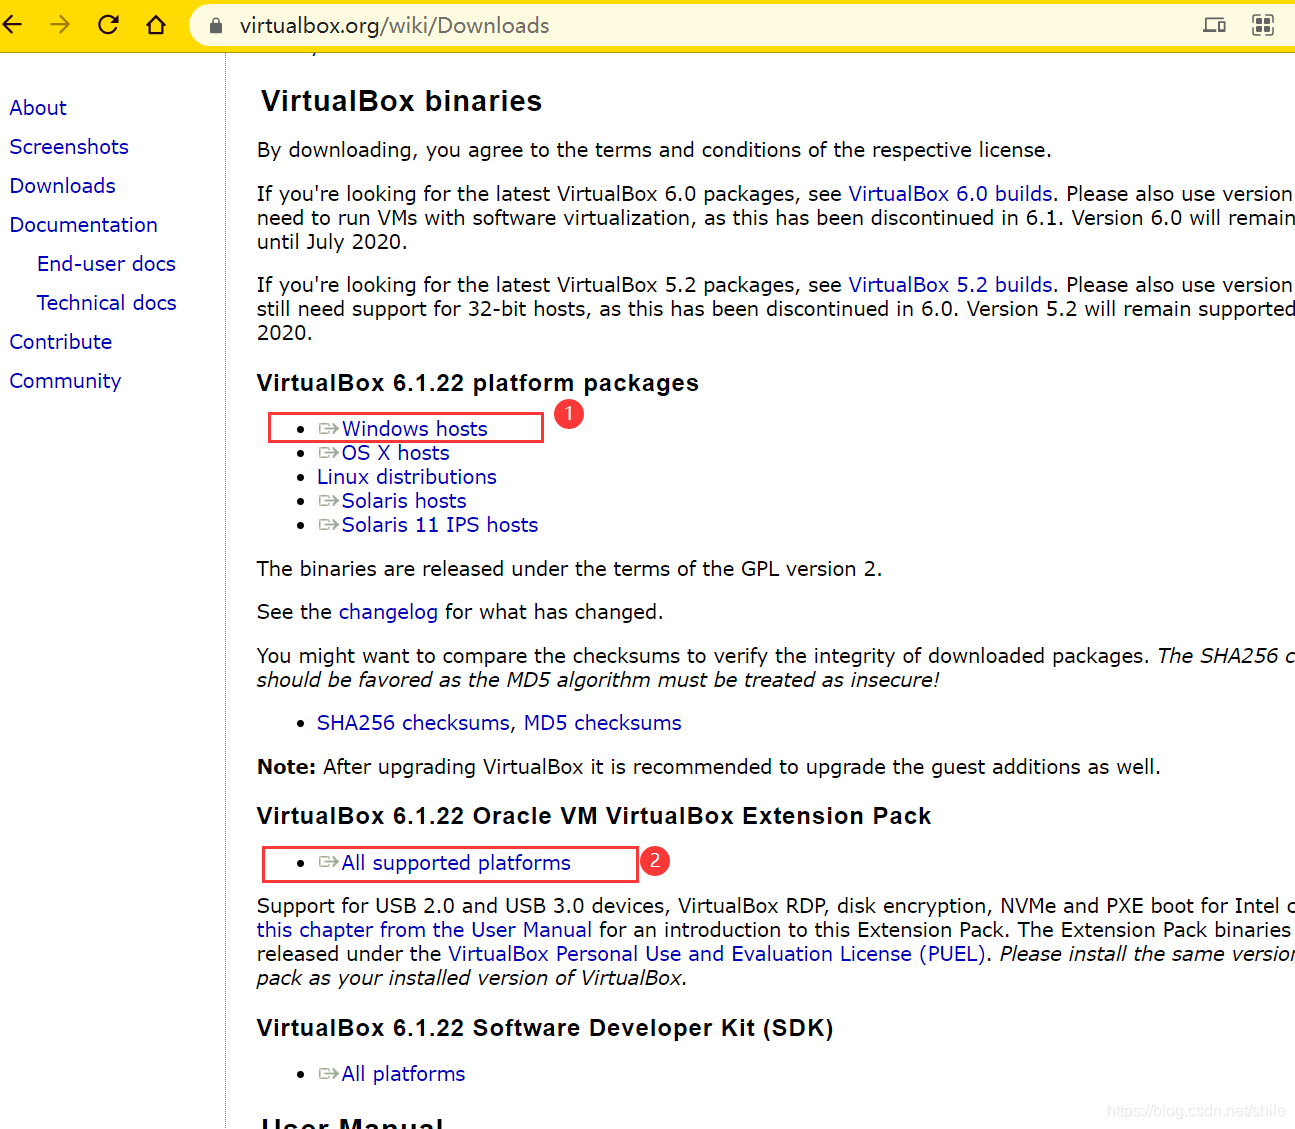Reload the page with the refresh icon
Viewport: 1295px width, 1129px height.
pyautogui.click(x=108, y=24)
